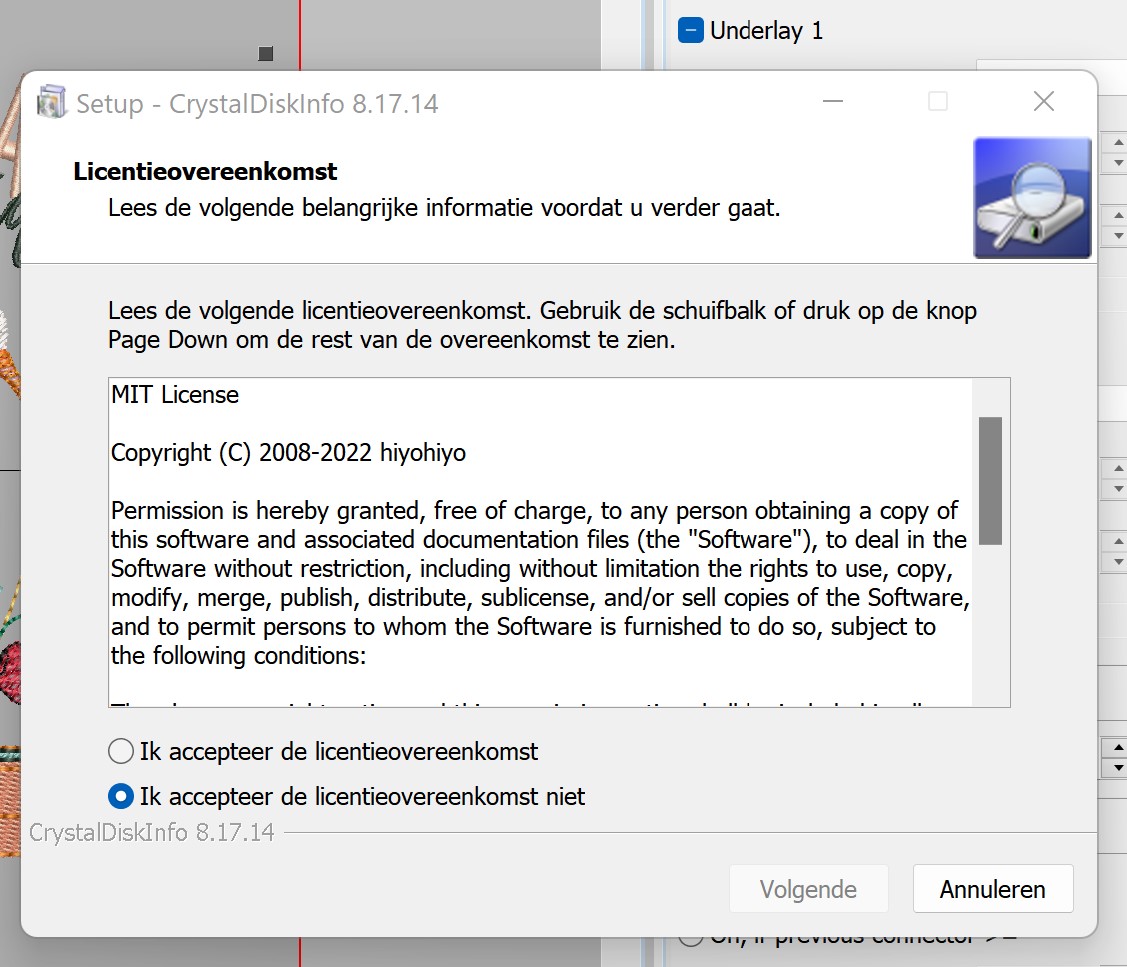
Task: Minimize the Setup window
Action: coord(832,101)
